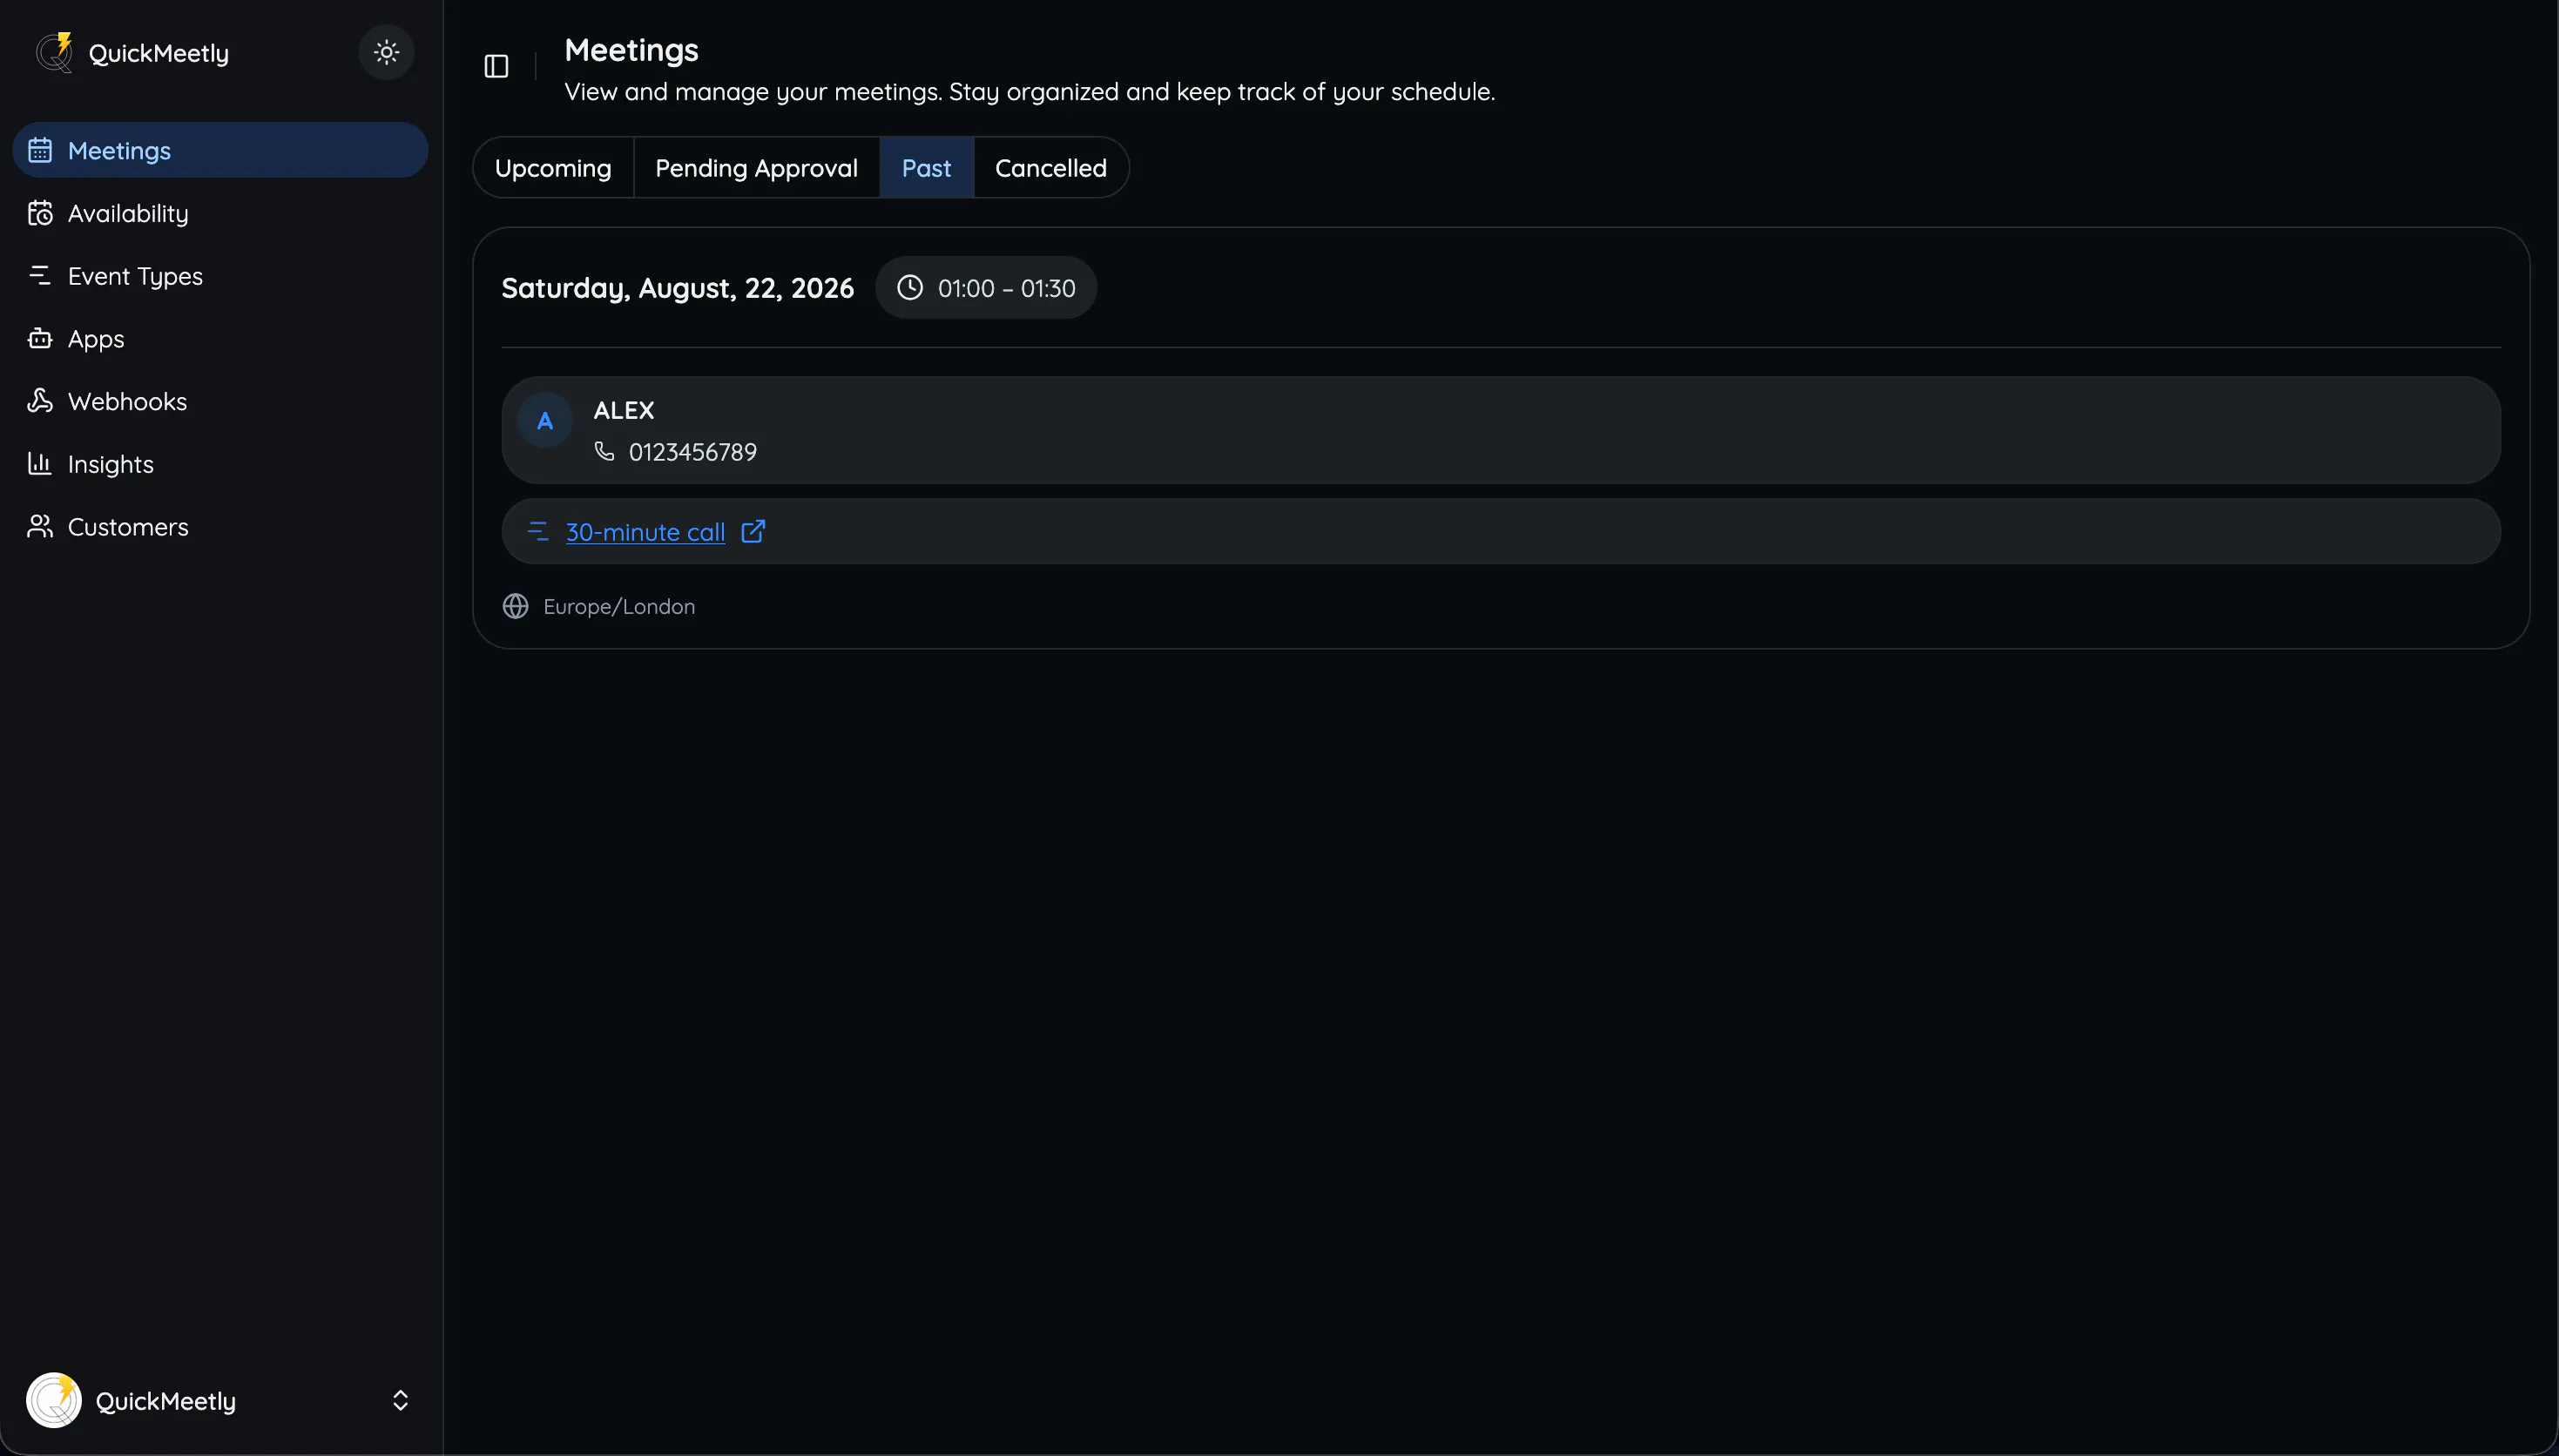Navigate to the Apps page
The image size is (2559, 1456).
tap(220, 339)
